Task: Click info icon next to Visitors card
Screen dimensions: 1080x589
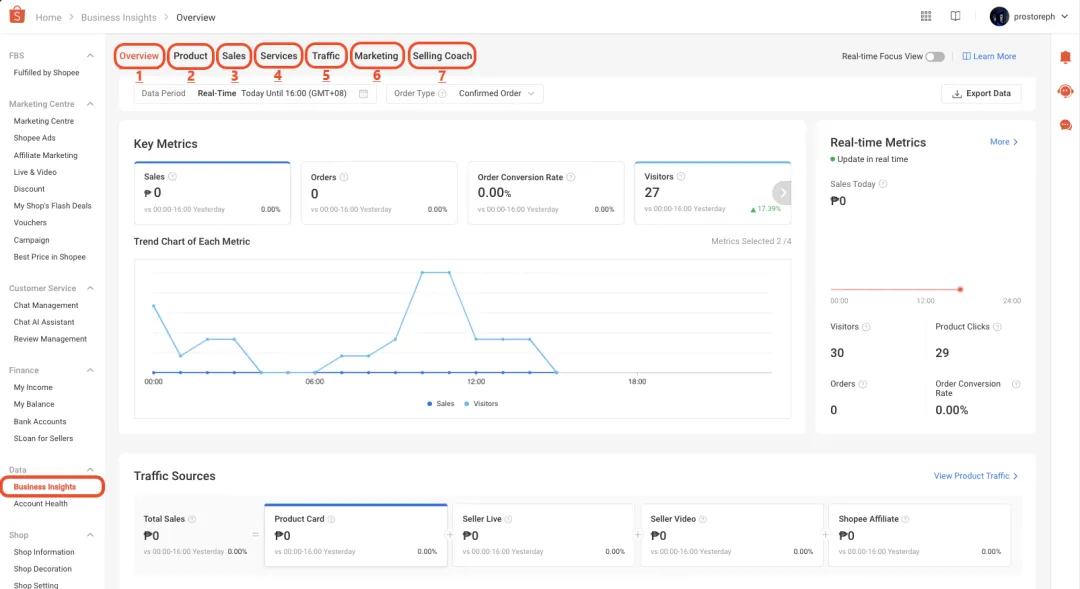Action: point(681,177)
